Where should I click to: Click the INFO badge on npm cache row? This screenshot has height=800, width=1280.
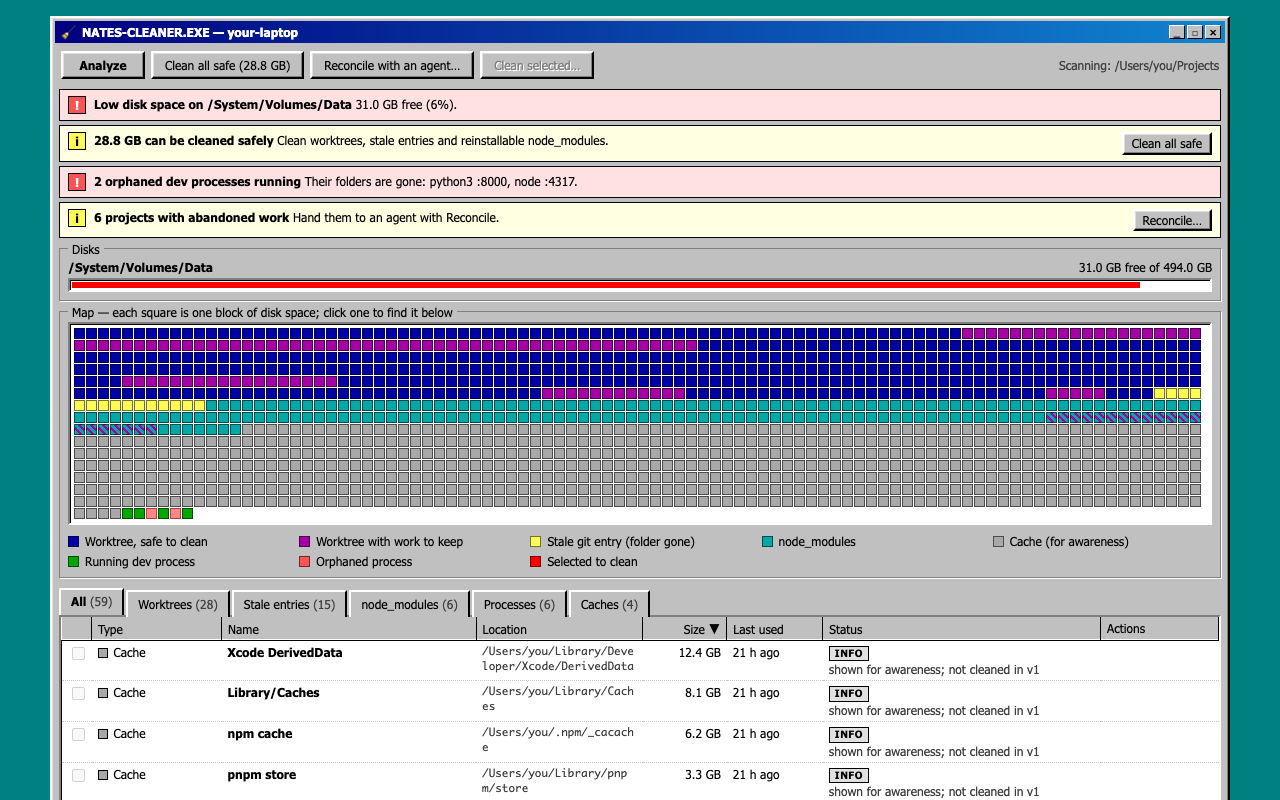(848, 735)
